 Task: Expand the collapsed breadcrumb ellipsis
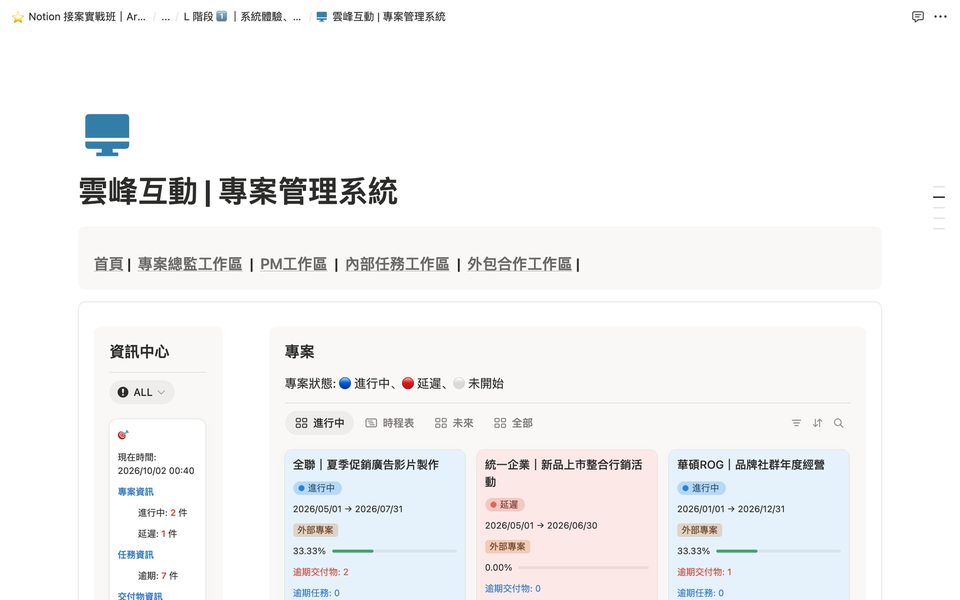pos(165,17)
